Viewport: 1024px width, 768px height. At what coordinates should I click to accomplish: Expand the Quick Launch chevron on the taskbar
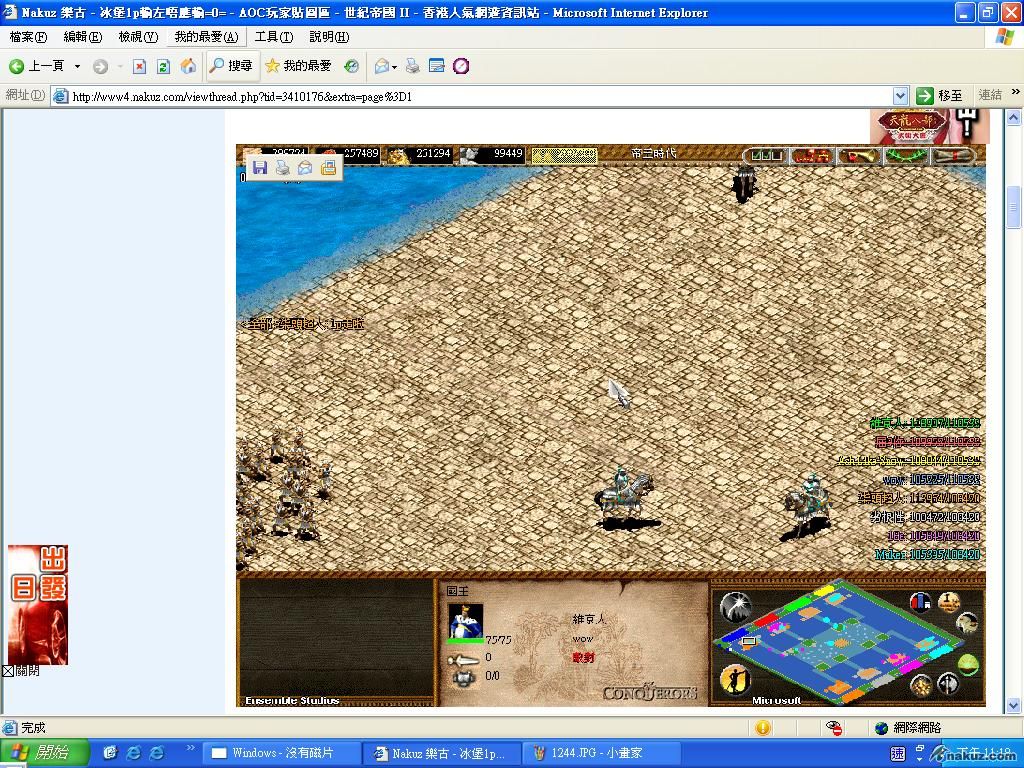point(191,748)
